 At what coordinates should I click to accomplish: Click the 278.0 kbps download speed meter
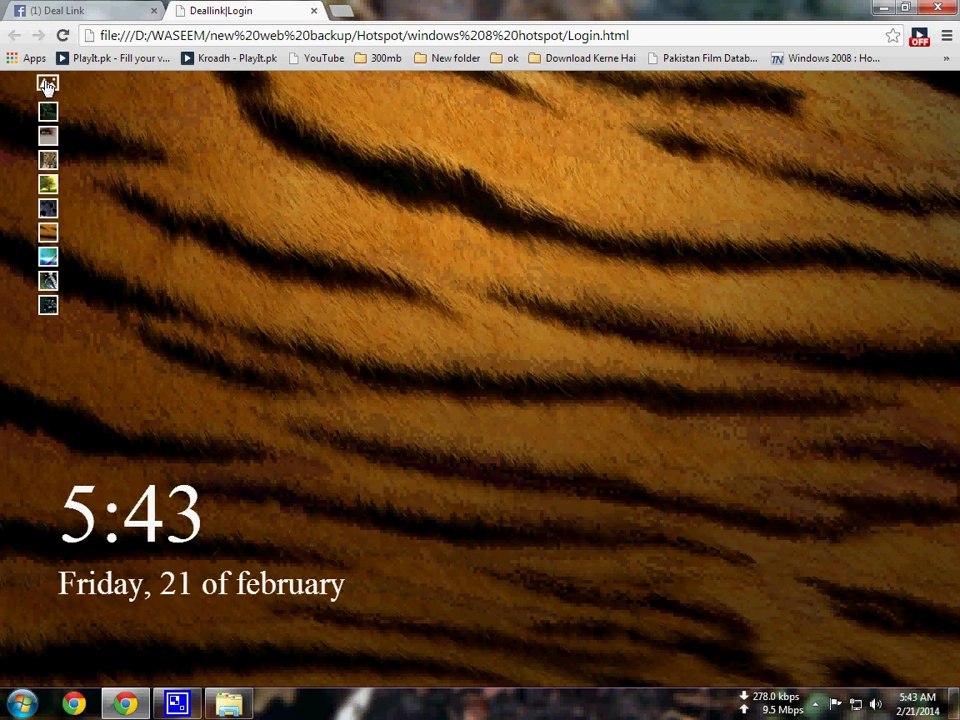(771, 696)
